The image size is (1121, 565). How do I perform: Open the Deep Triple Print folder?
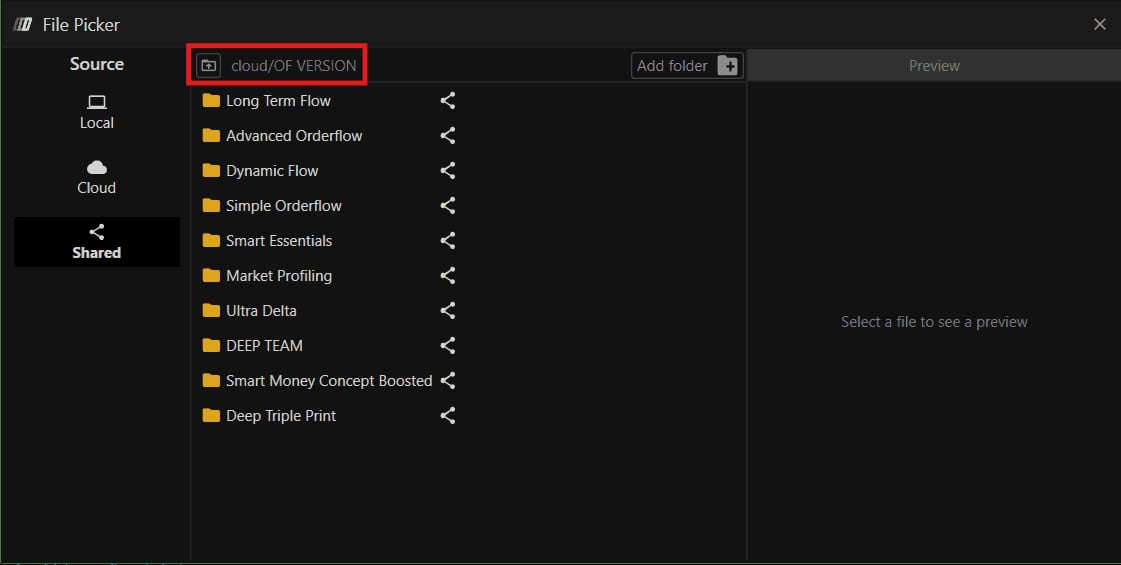[x=281, y=416]
